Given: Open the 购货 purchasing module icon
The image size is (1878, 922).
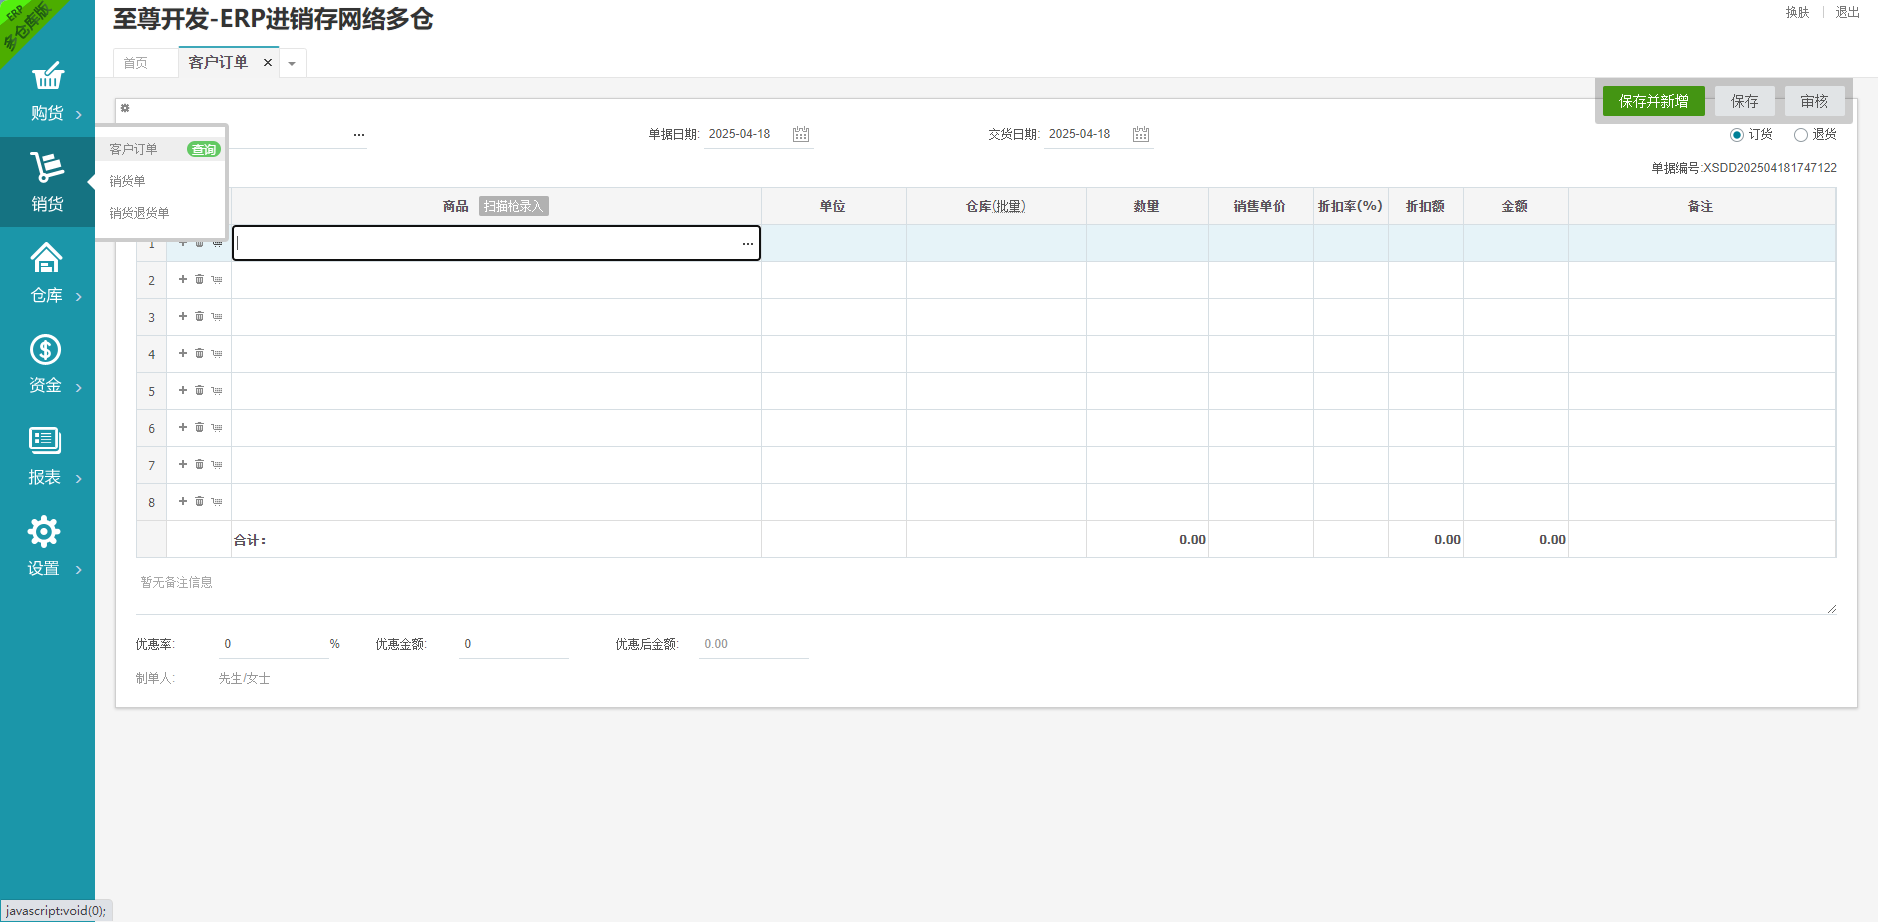Looking at the screenshot, I should coord(47,76).
